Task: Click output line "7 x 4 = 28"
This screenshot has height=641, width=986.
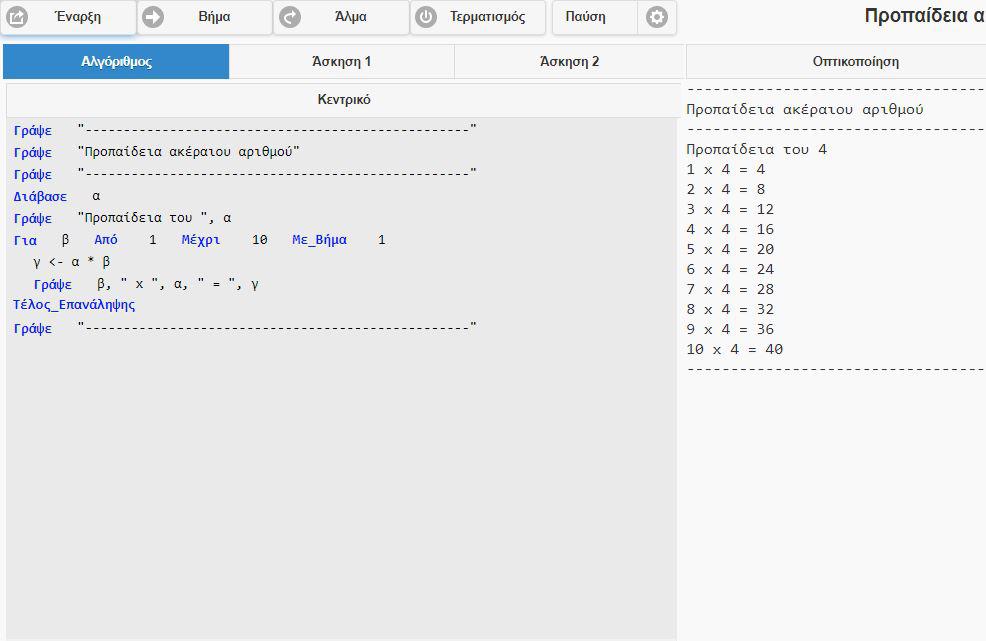Action: point(730,289)
